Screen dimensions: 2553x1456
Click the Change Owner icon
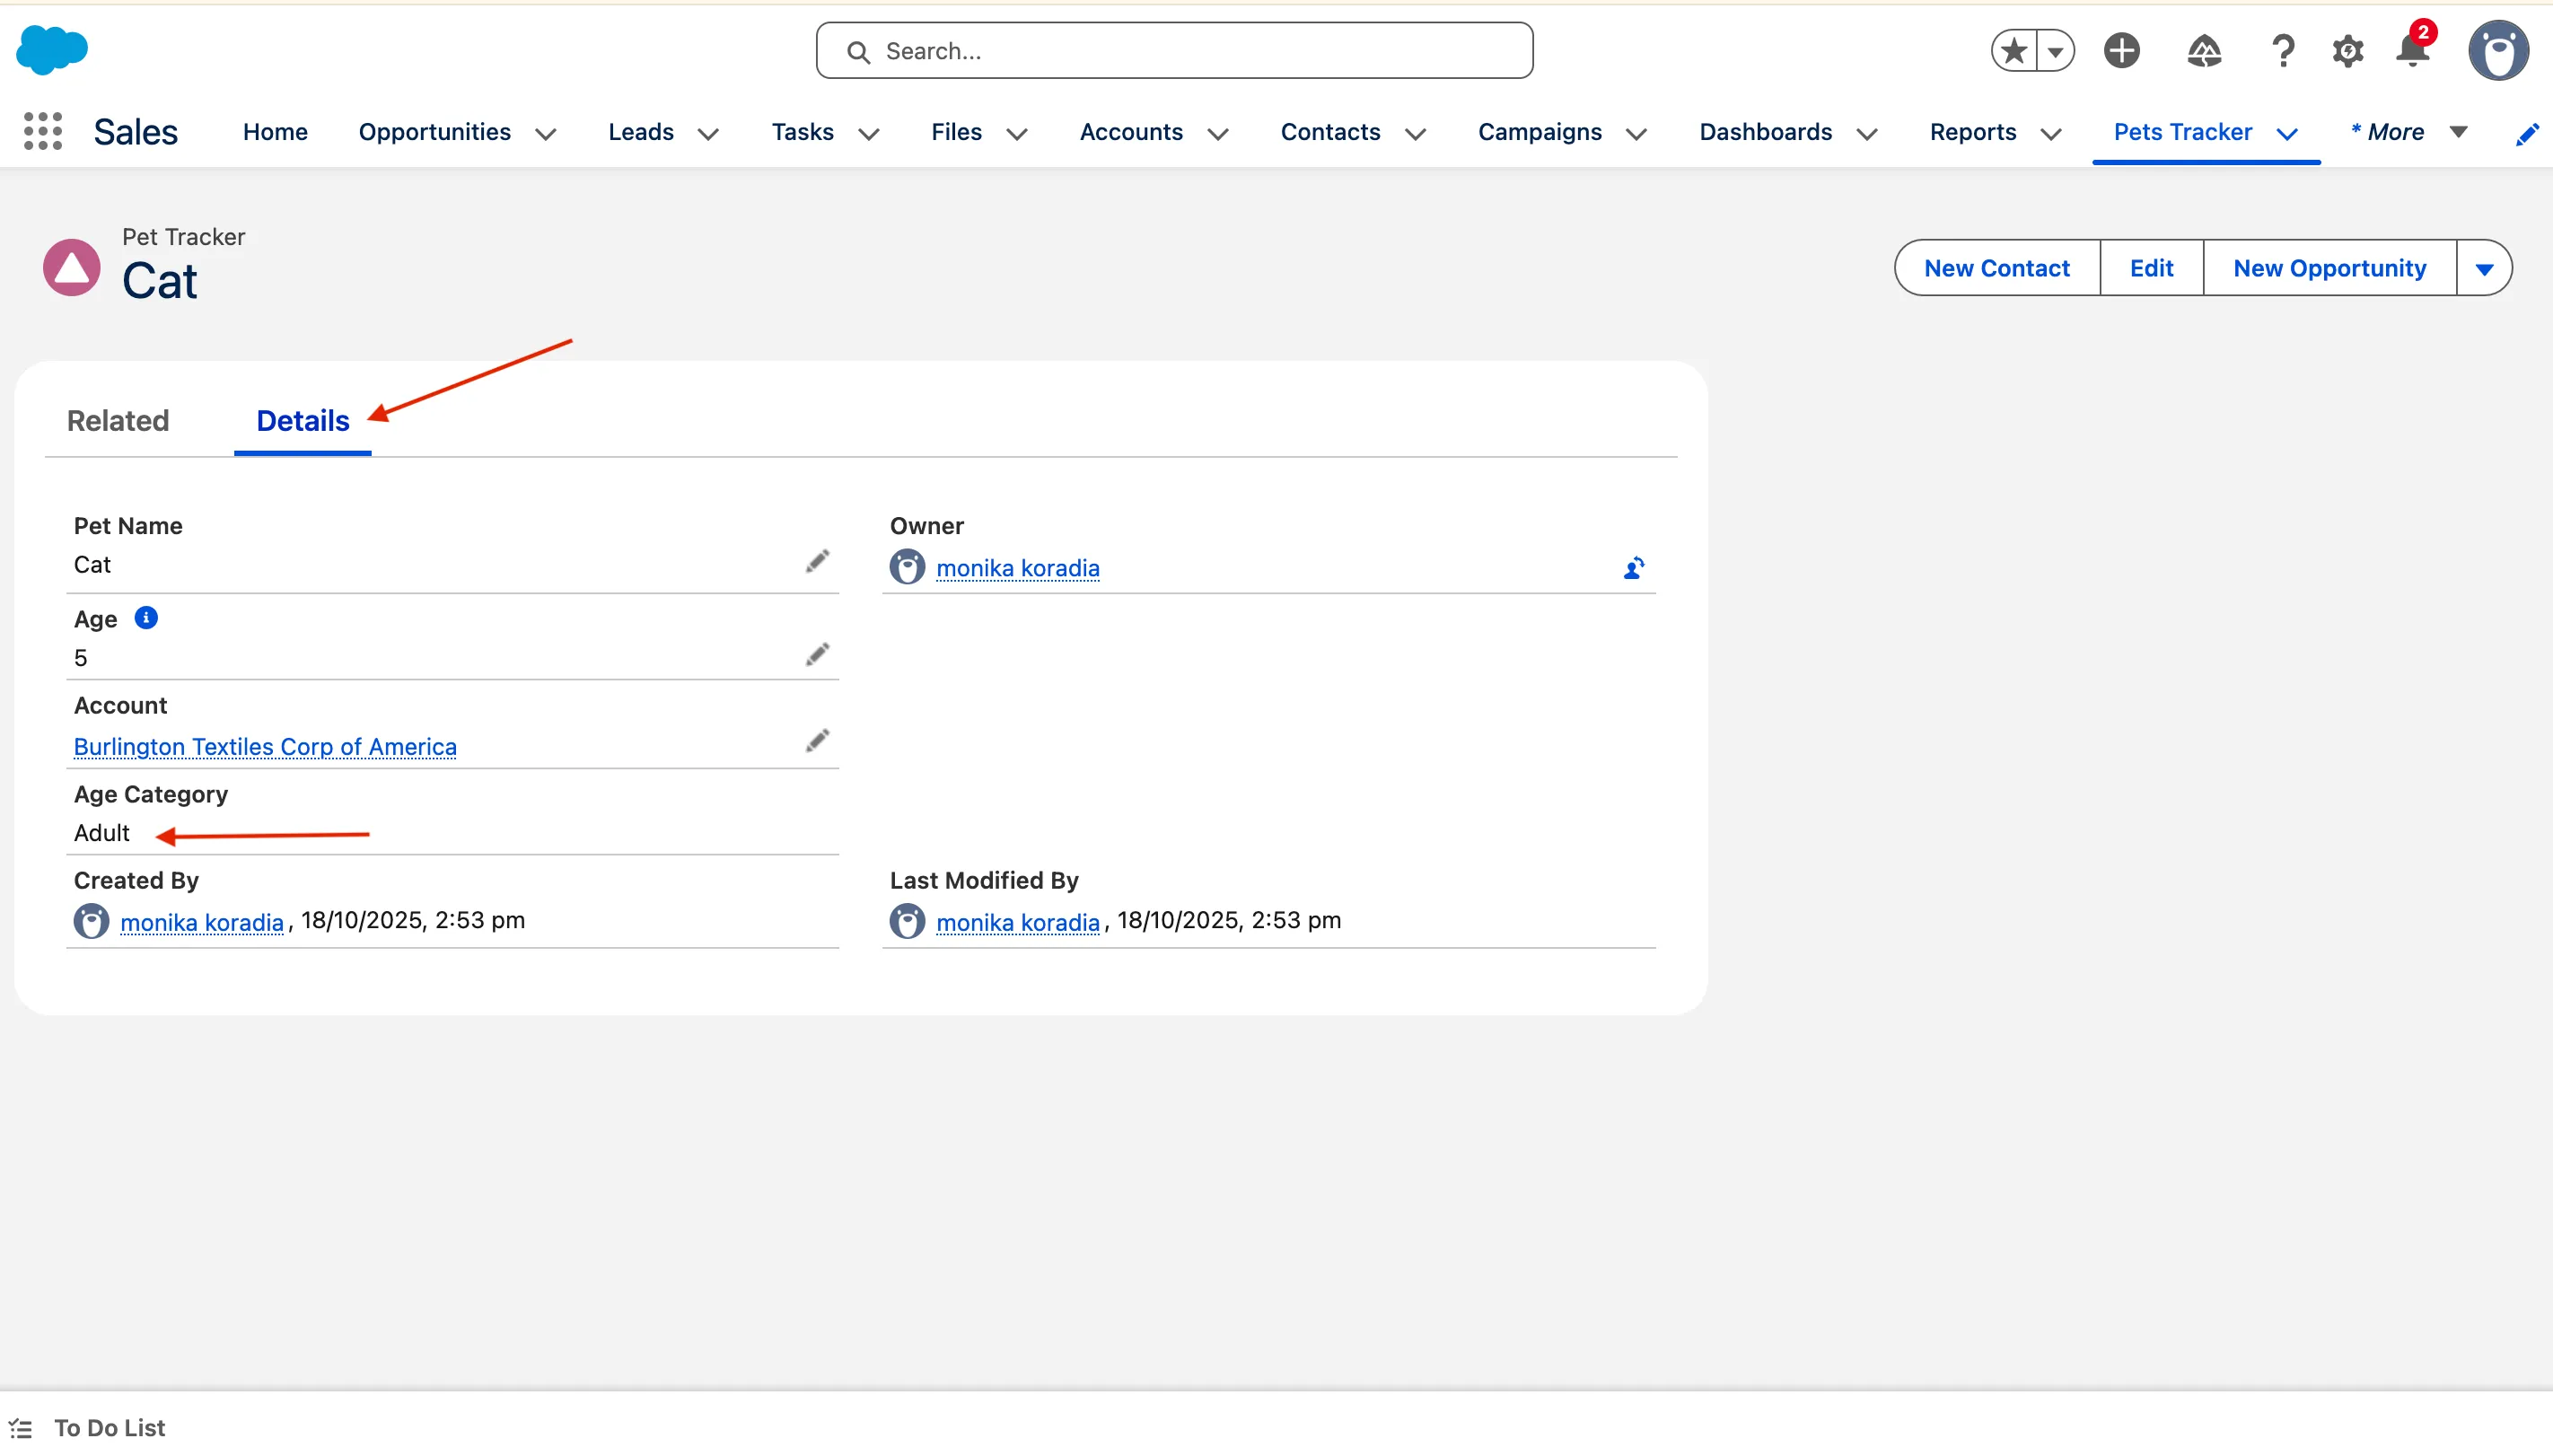(x=1633, y=568)
